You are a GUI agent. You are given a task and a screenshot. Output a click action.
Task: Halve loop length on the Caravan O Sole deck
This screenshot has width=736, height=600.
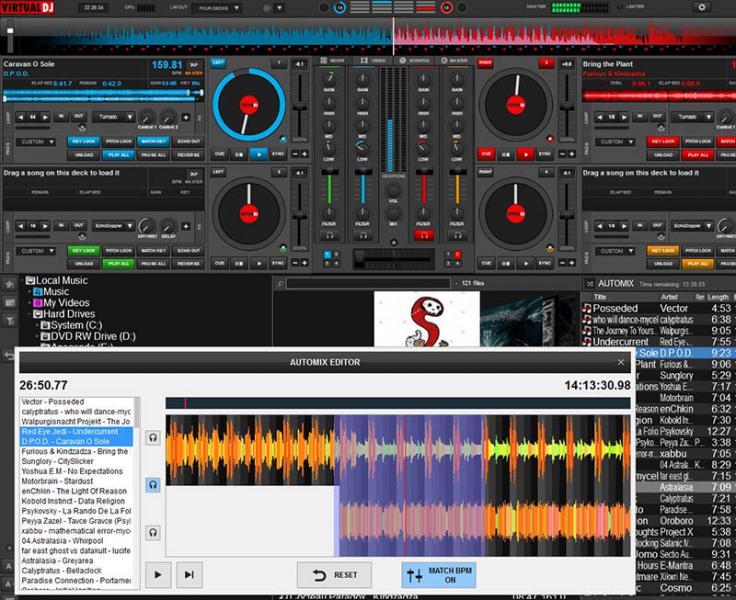pos(20,117)
